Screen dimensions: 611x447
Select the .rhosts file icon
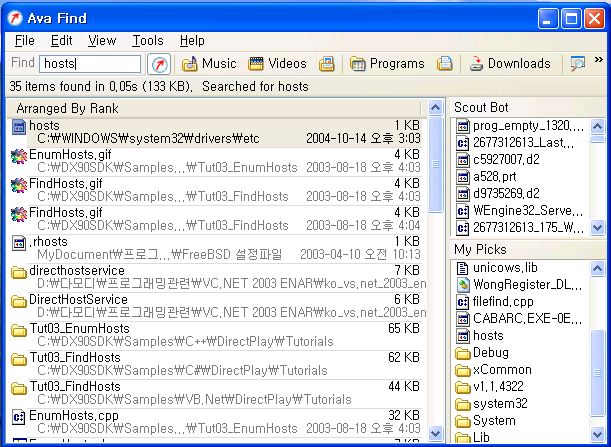(19, 243)
